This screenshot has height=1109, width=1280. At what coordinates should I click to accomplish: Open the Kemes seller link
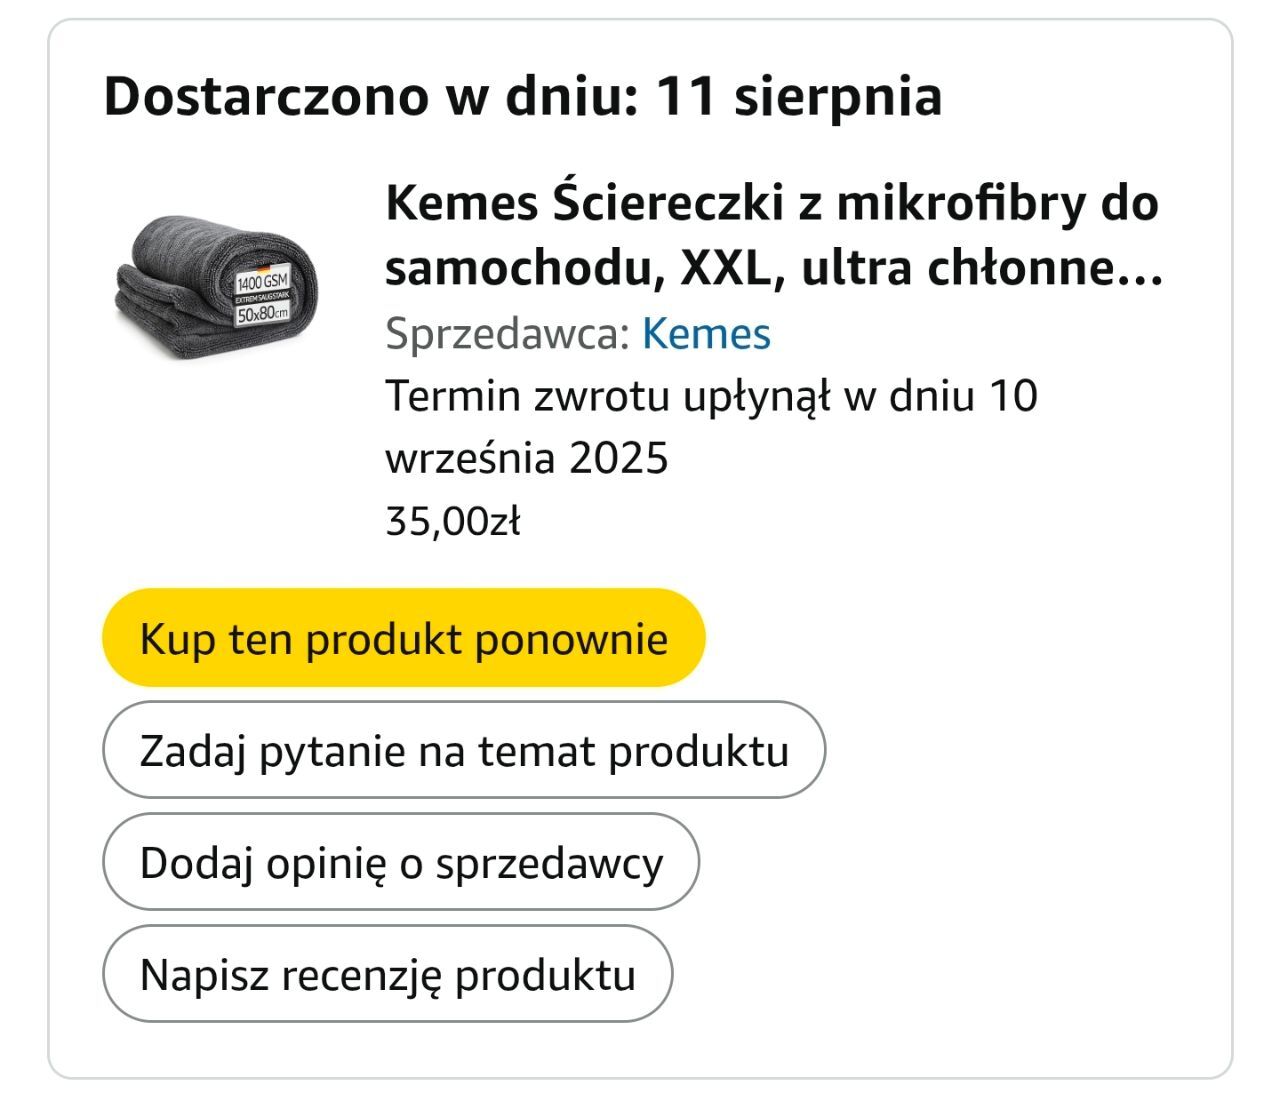coord(706,334)
